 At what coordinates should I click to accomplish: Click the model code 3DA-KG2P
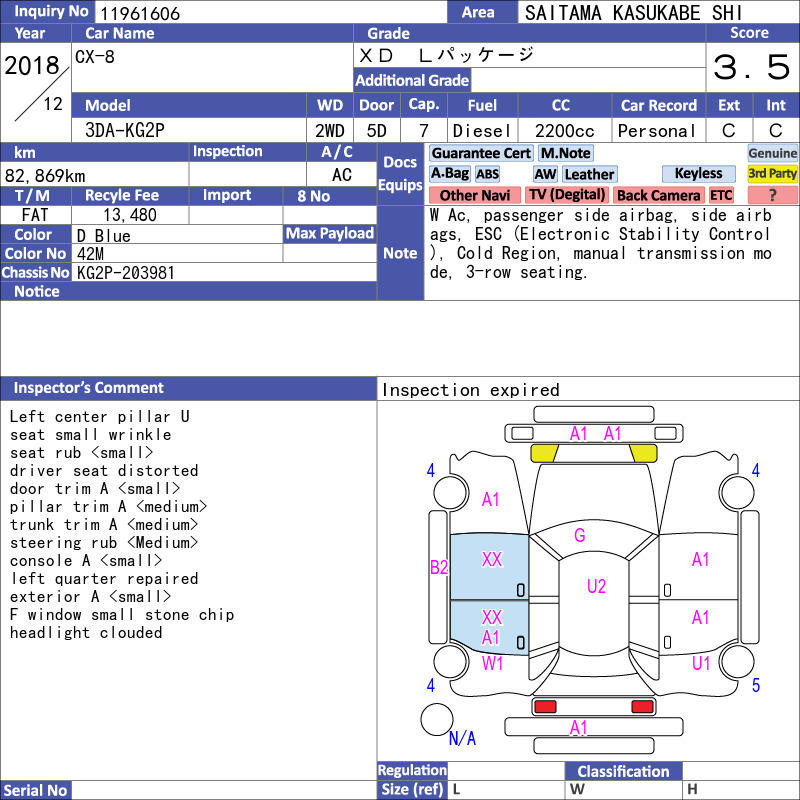click(125, 131)
